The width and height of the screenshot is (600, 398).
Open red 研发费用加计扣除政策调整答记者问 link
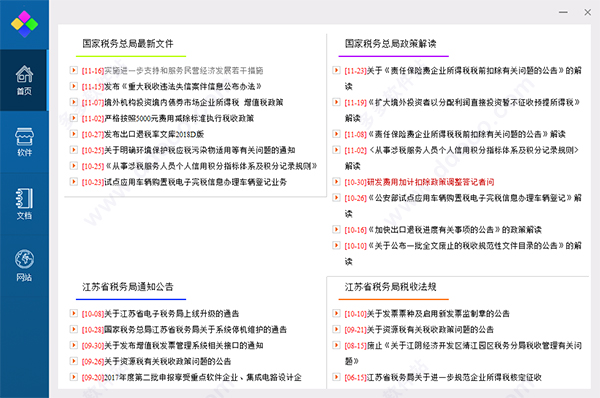(419, 182)
